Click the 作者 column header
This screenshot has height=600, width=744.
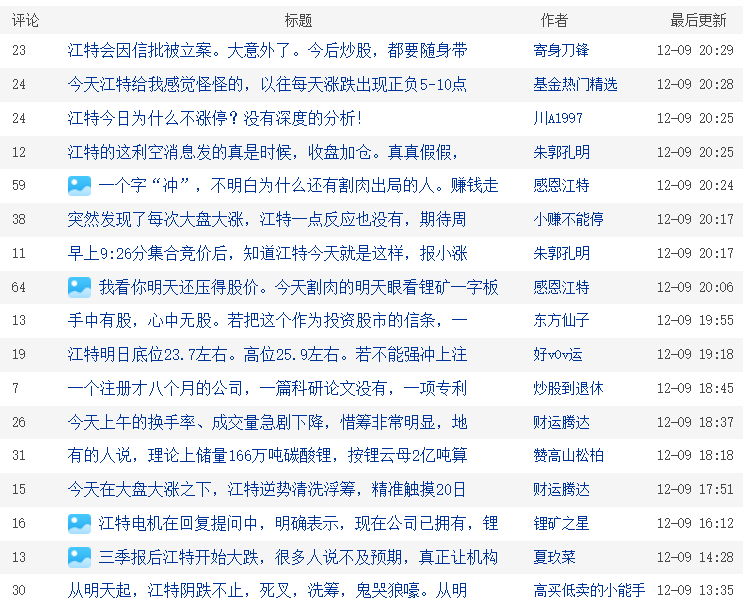[x=553, y=20]
